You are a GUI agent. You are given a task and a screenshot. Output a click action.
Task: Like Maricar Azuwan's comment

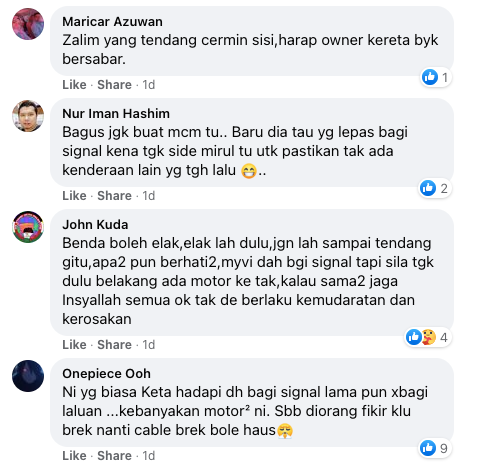point(74,85)
